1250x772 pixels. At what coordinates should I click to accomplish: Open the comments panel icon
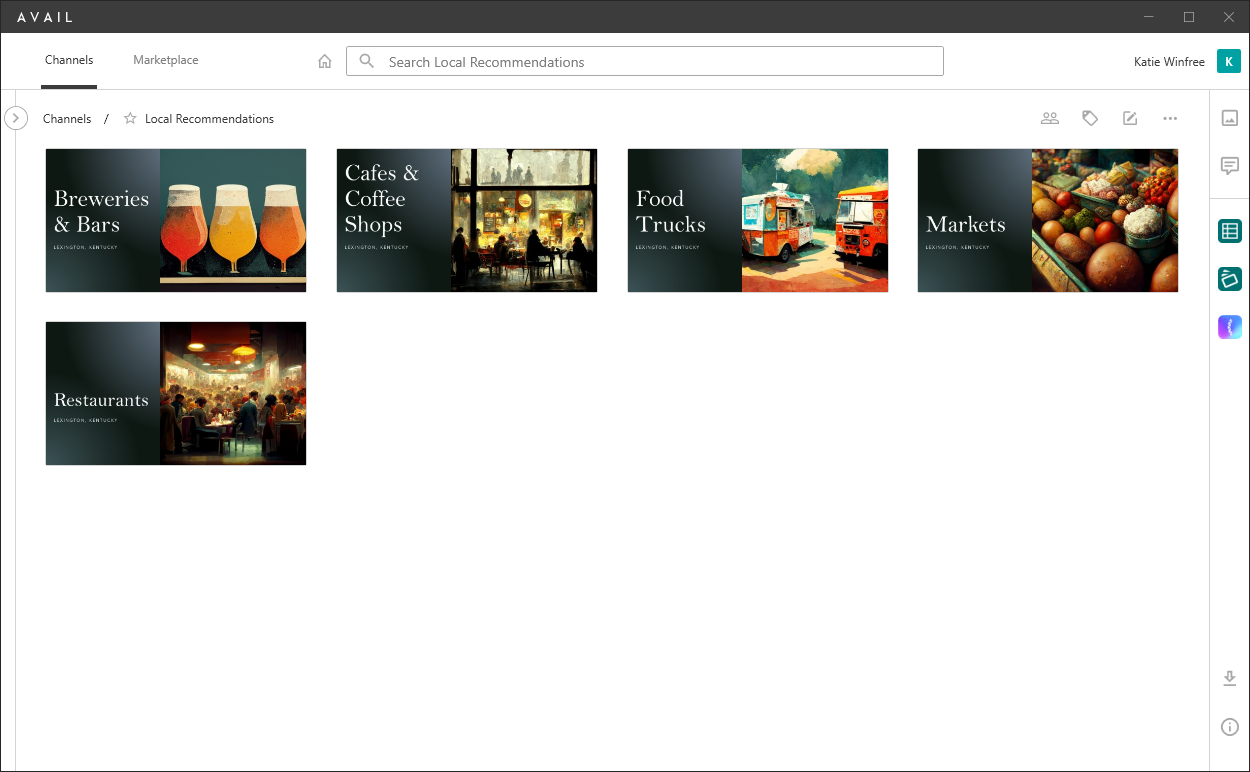(x=1230, y=166)
